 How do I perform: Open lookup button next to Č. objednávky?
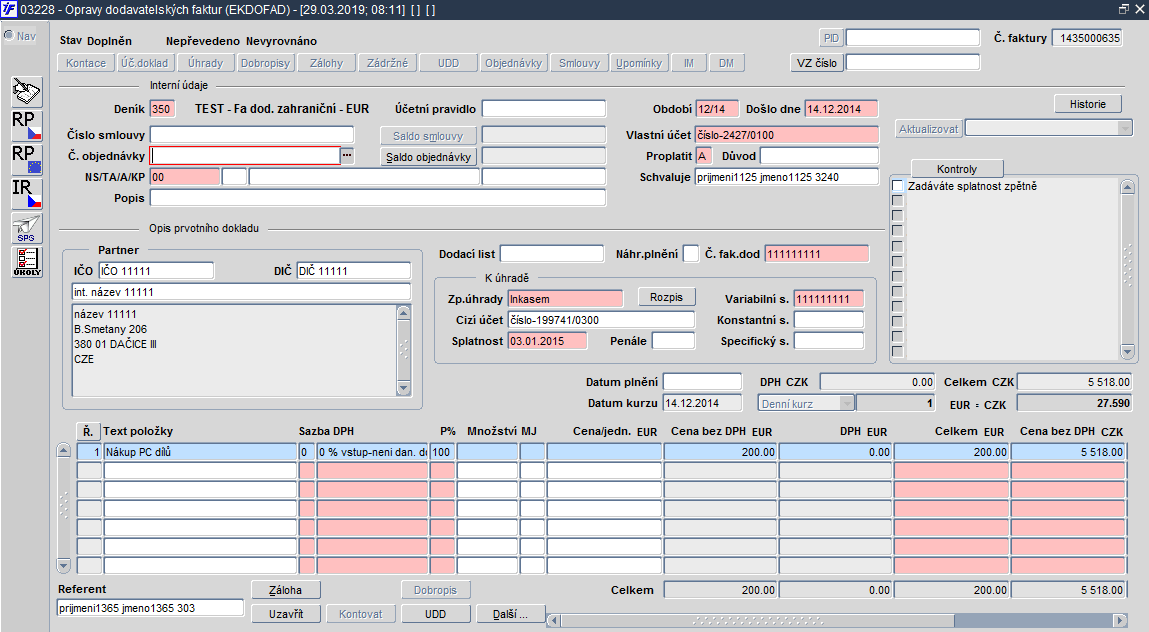(x=347, y=155)
